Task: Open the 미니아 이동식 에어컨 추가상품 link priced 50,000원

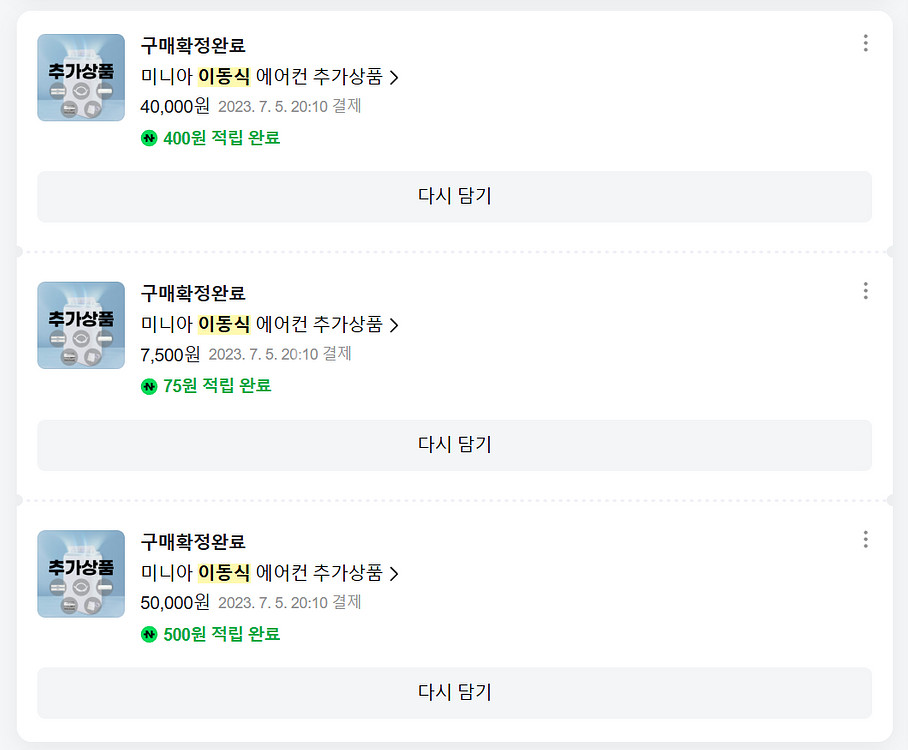Action: [261, 572]
